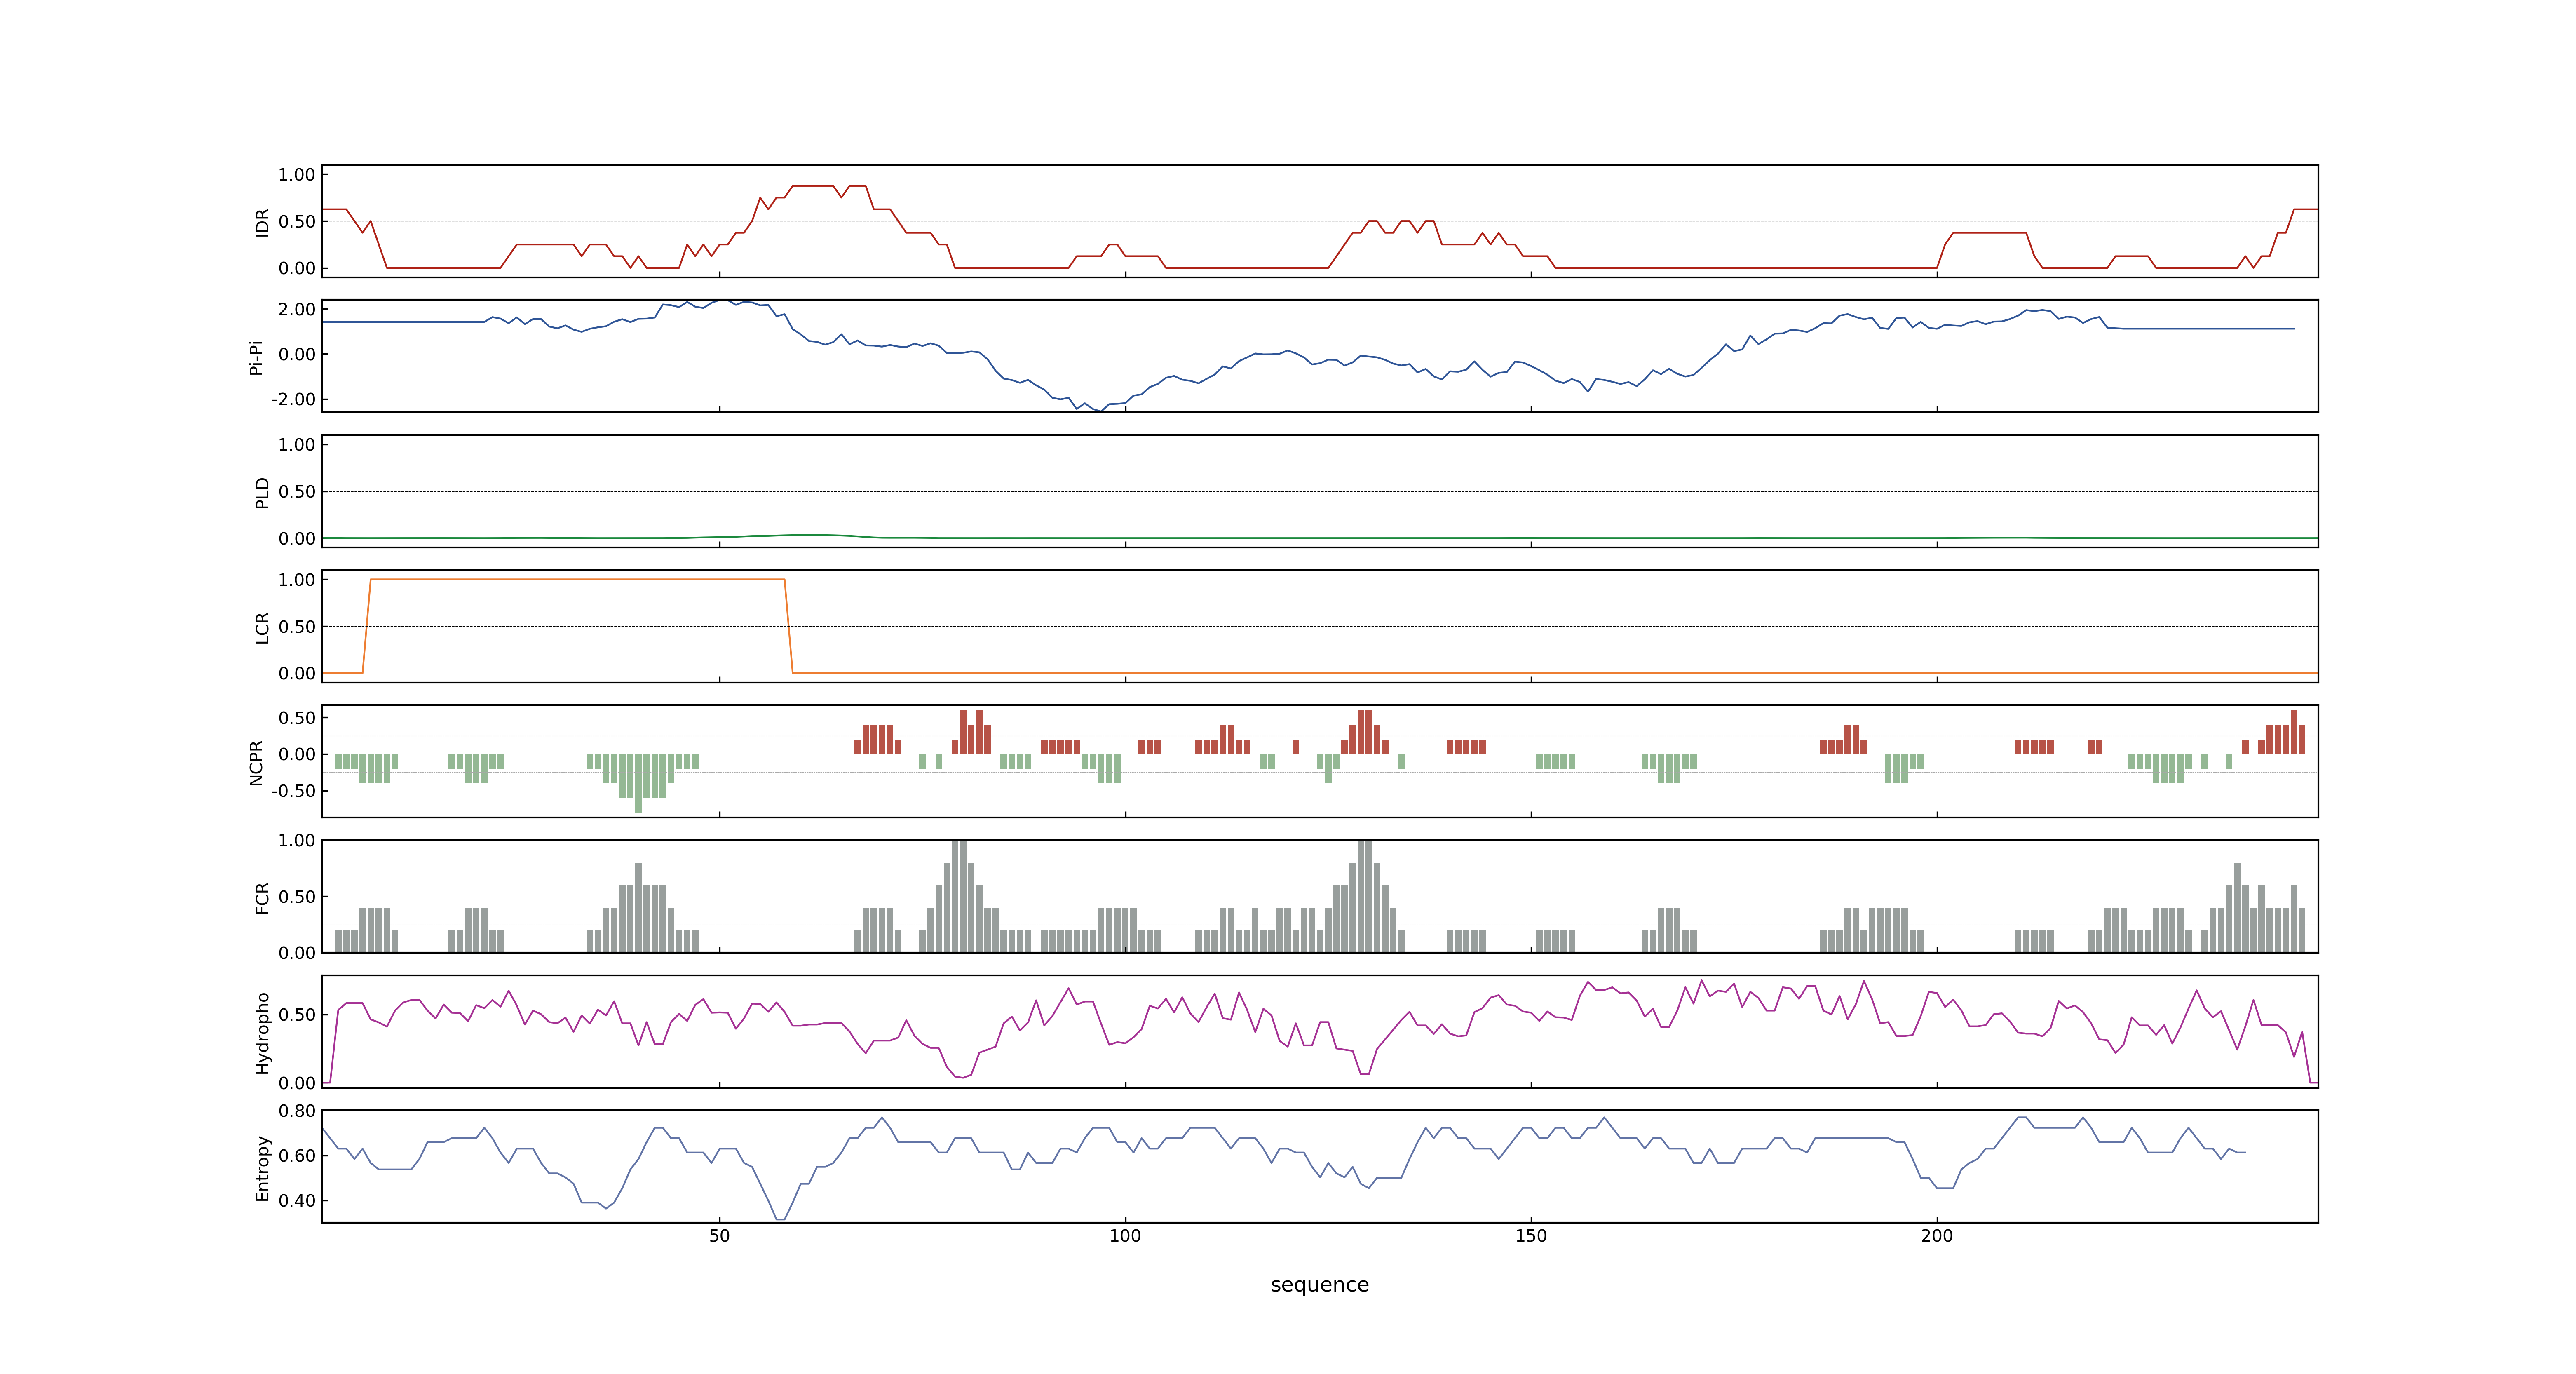Click the Pi-Pi y-axis label
Image resolution: width=2576 pixels, height=1374 pixels.
click(256, 357)
